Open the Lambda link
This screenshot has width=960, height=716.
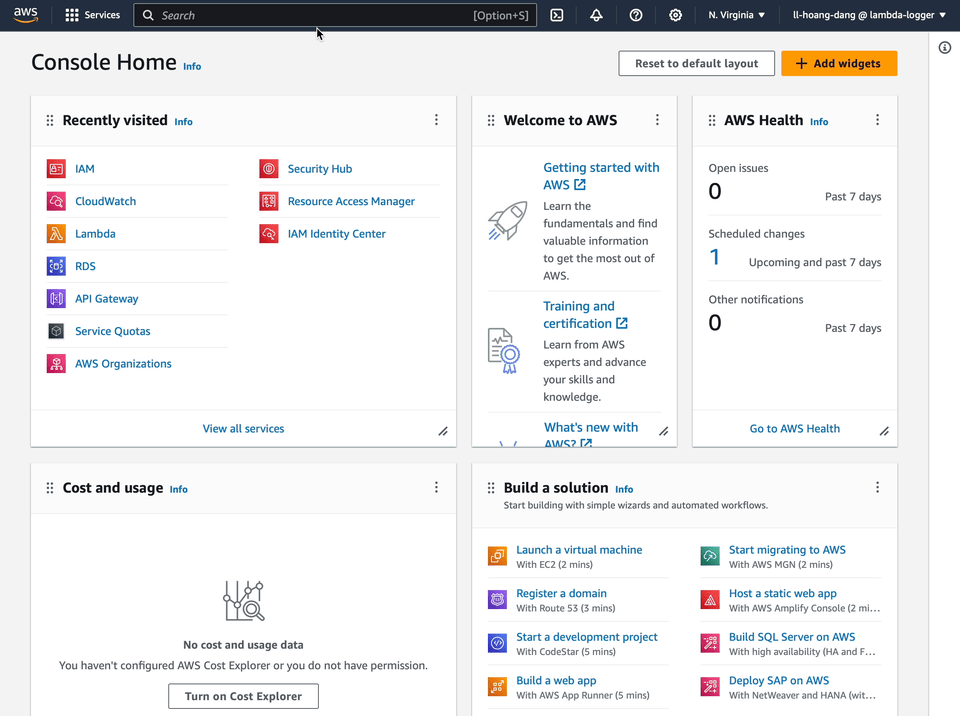click(x=95, y=233)
